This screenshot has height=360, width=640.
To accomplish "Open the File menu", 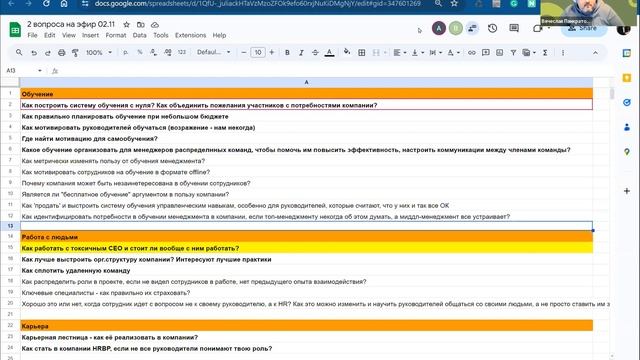I will pos(32,36).
